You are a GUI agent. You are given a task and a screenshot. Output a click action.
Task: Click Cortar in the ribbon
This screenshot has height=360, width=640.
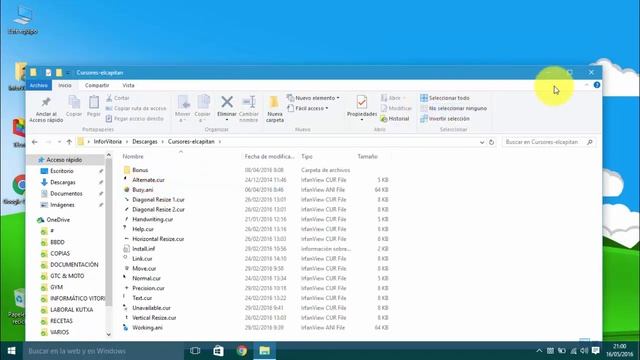118,98
